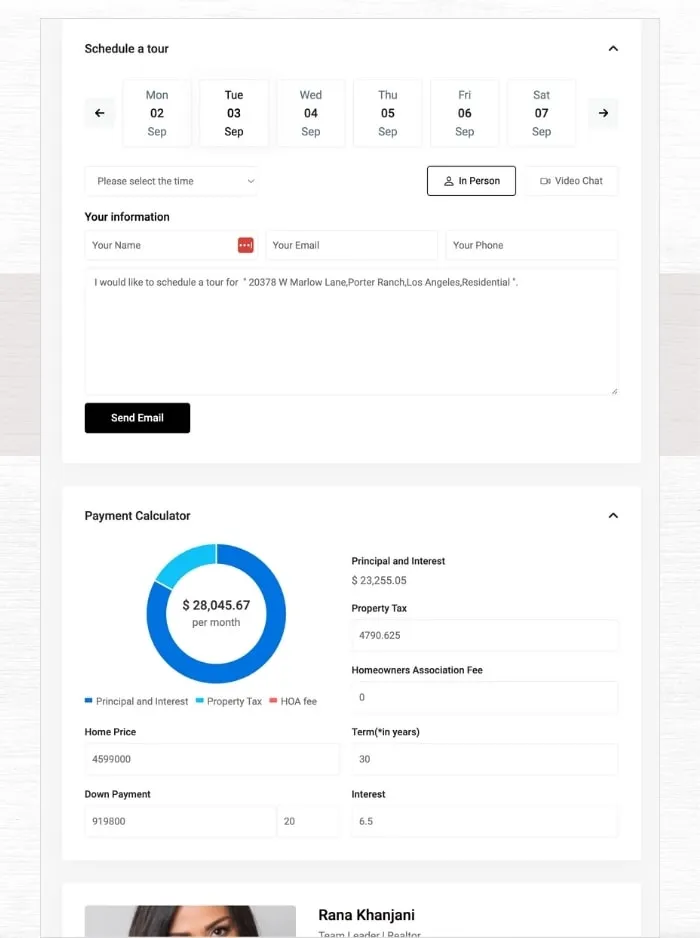Screen dimensions: 700x938
Task: Choose the Video Chat tour option
Action: point(571,181)
